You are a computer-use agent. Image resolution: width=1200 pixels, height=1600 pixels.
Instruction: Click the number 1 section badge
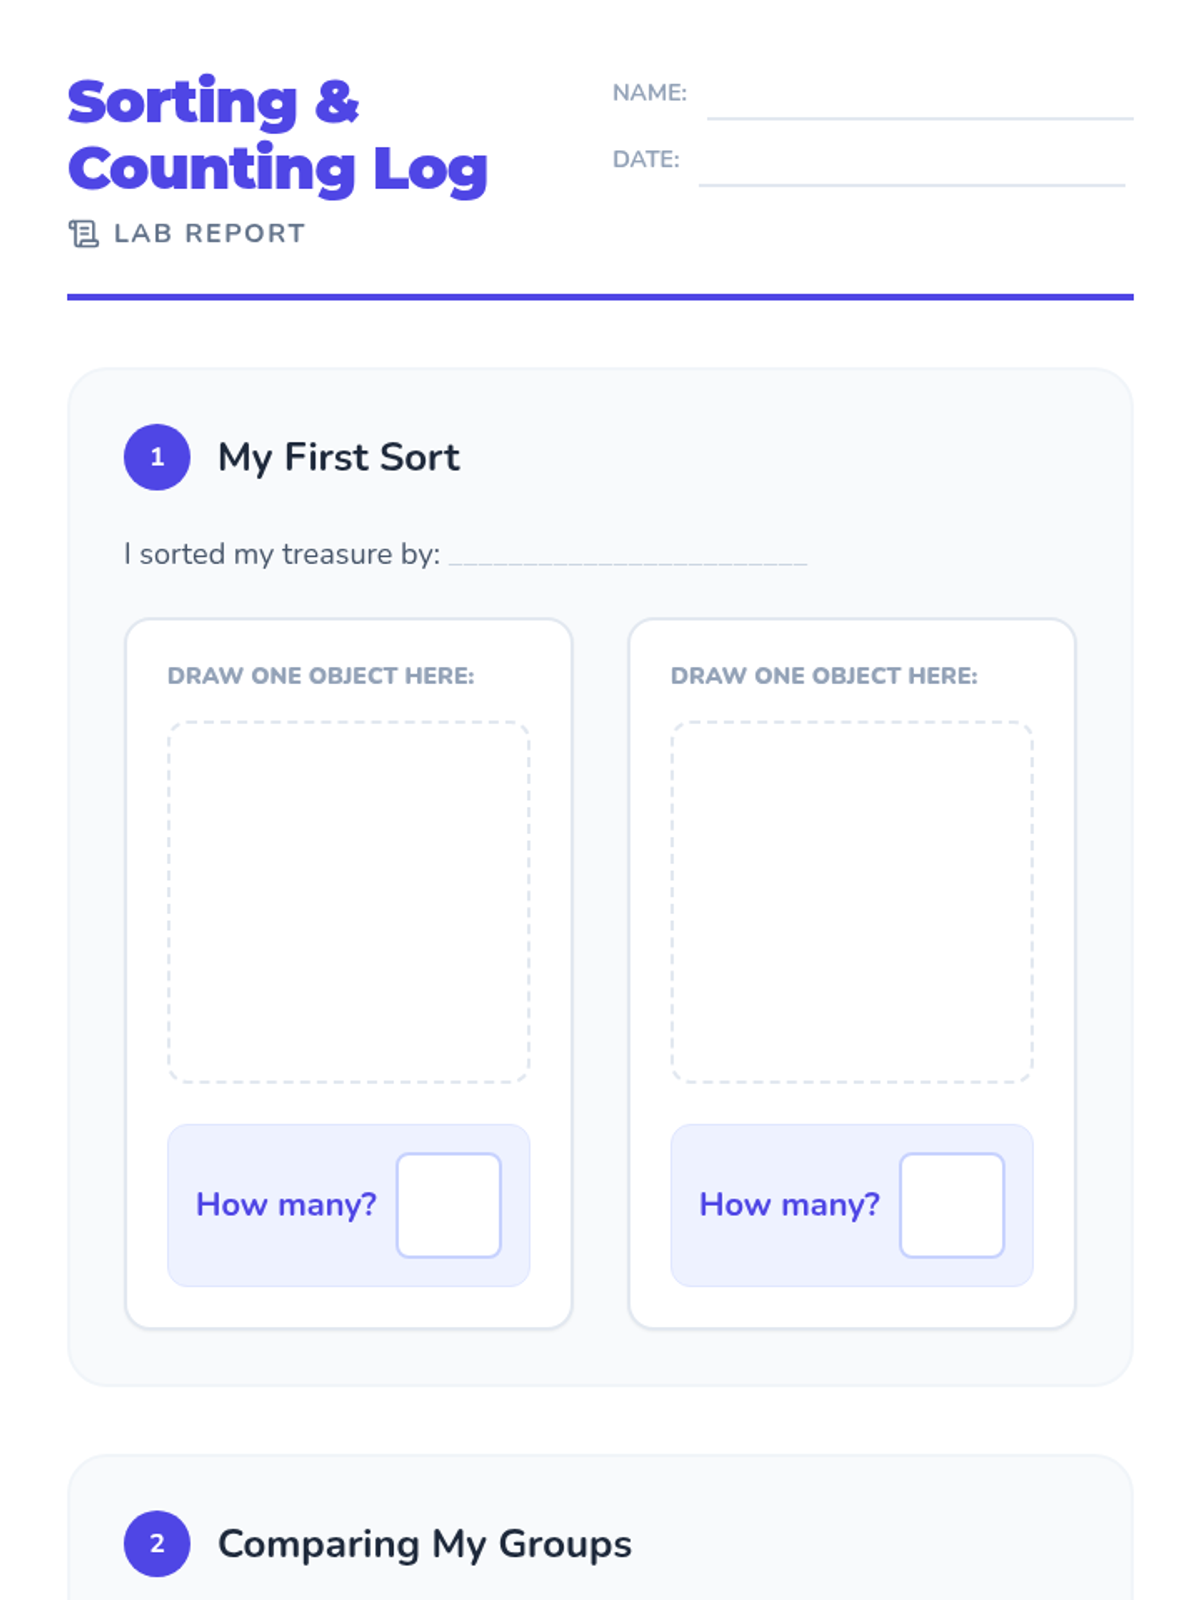tap(157, 457)
